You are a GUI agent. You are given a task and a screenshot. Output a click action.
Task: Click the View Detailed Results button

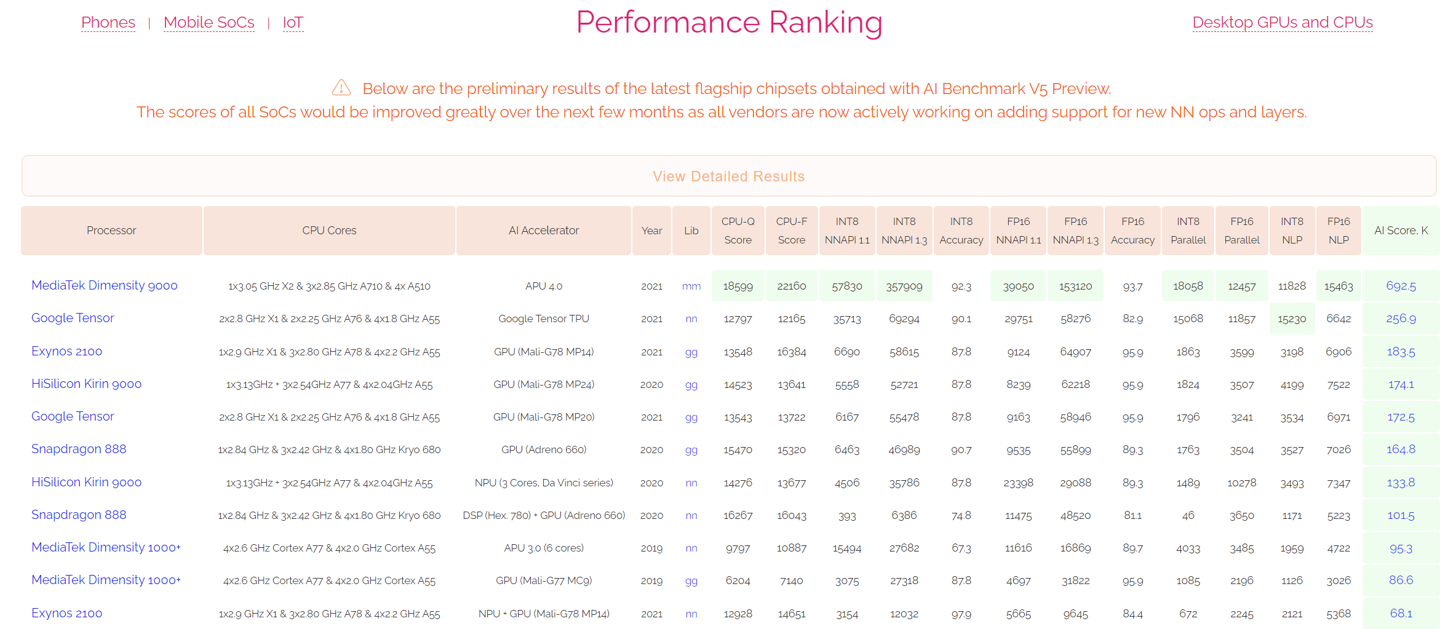pos(728,176)
